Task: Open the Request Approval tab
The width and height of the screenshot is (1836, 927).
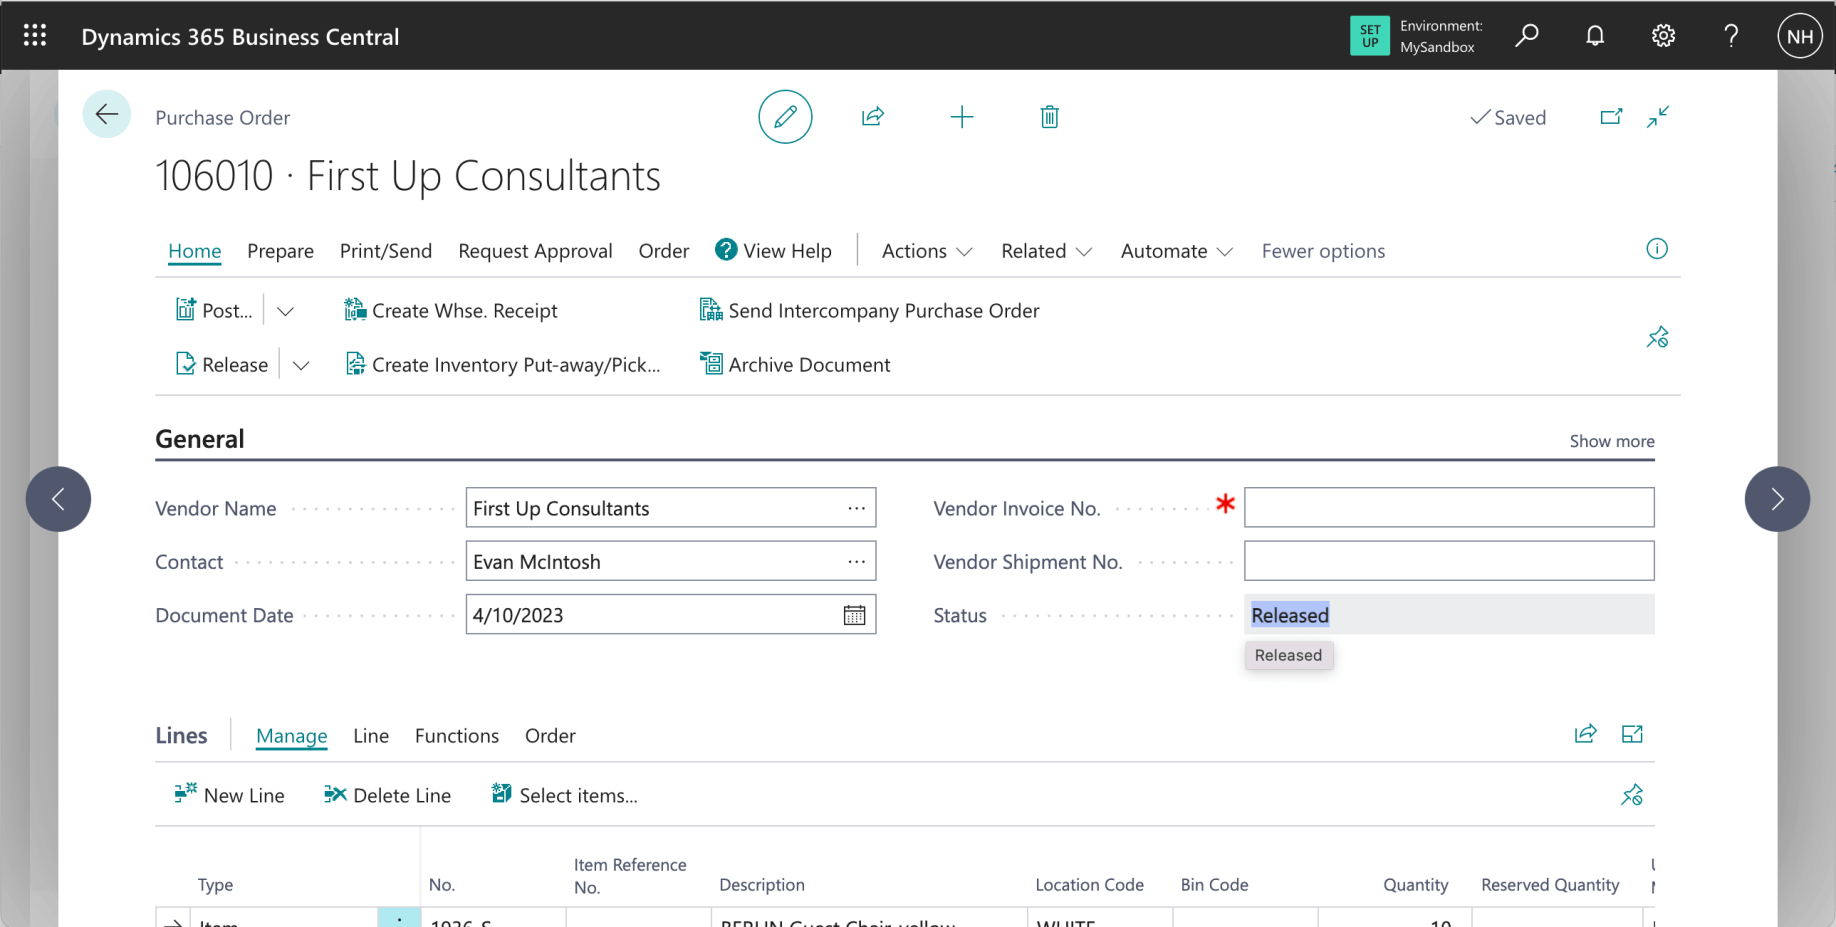Action: click(x=535, y=251)
